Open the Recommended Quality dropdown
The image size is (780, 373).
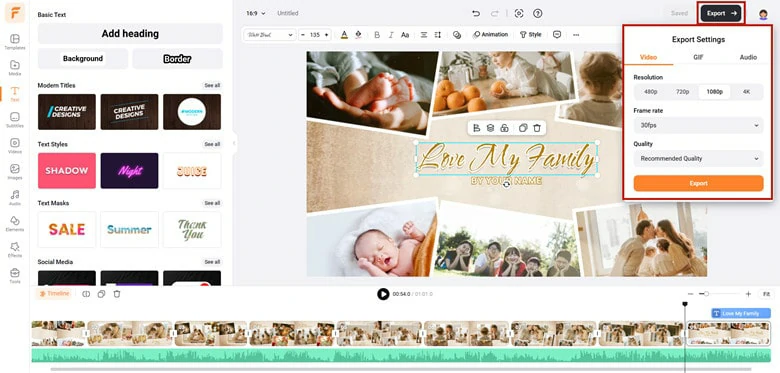698,159
